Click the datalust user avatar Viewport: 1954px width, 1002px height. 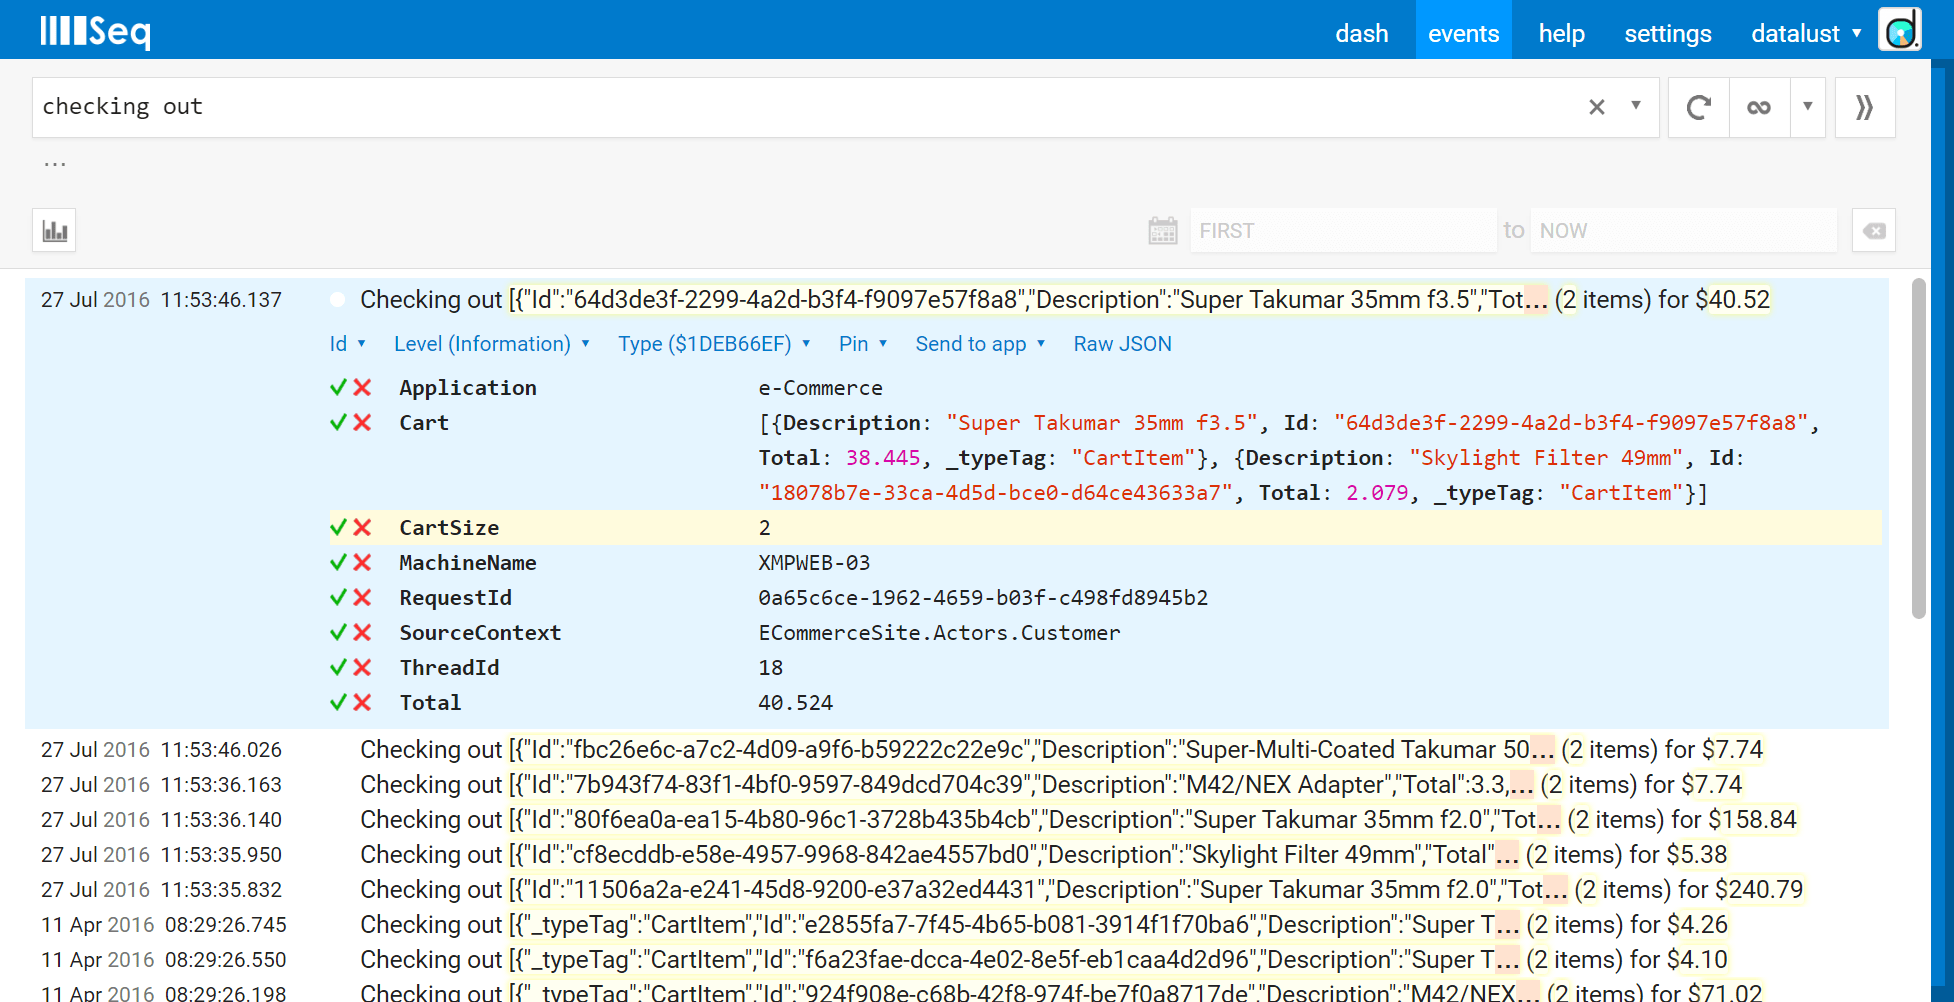point(1900,30)
